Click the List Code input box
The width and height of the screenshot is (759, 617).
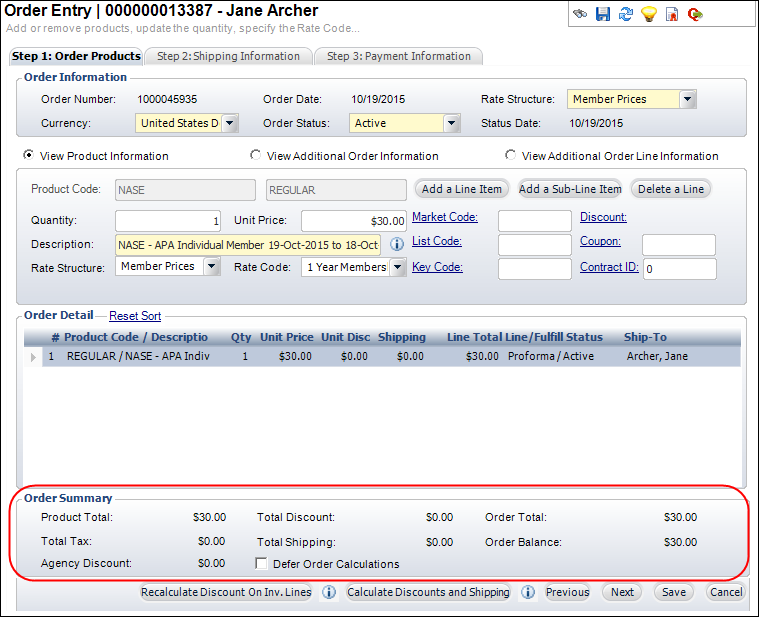coord(535,245)
